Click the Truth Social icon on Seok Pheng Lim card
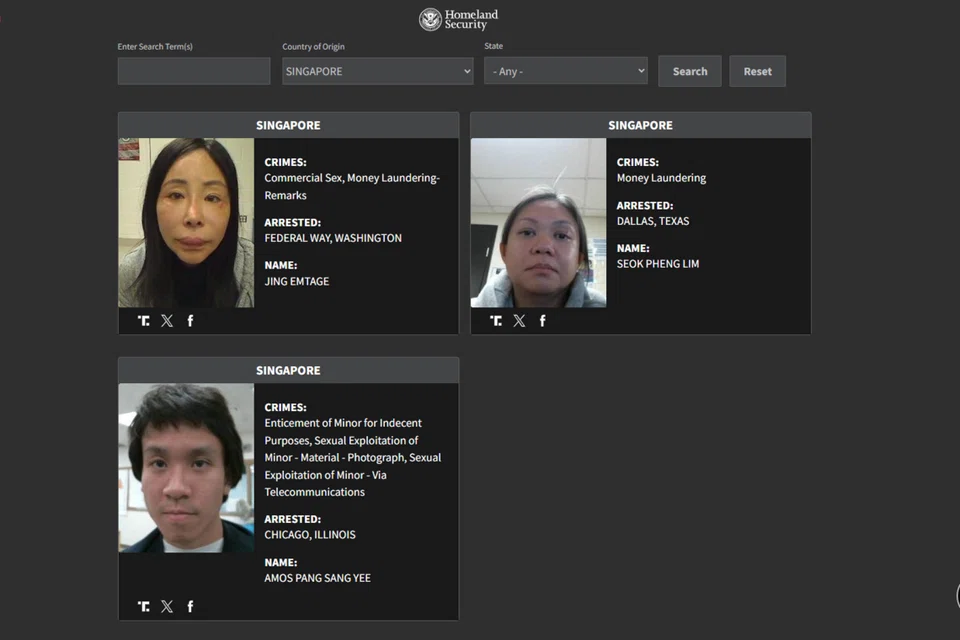This screenshot has width=960, height=640. pyautogui.click(x=496, y=321)
